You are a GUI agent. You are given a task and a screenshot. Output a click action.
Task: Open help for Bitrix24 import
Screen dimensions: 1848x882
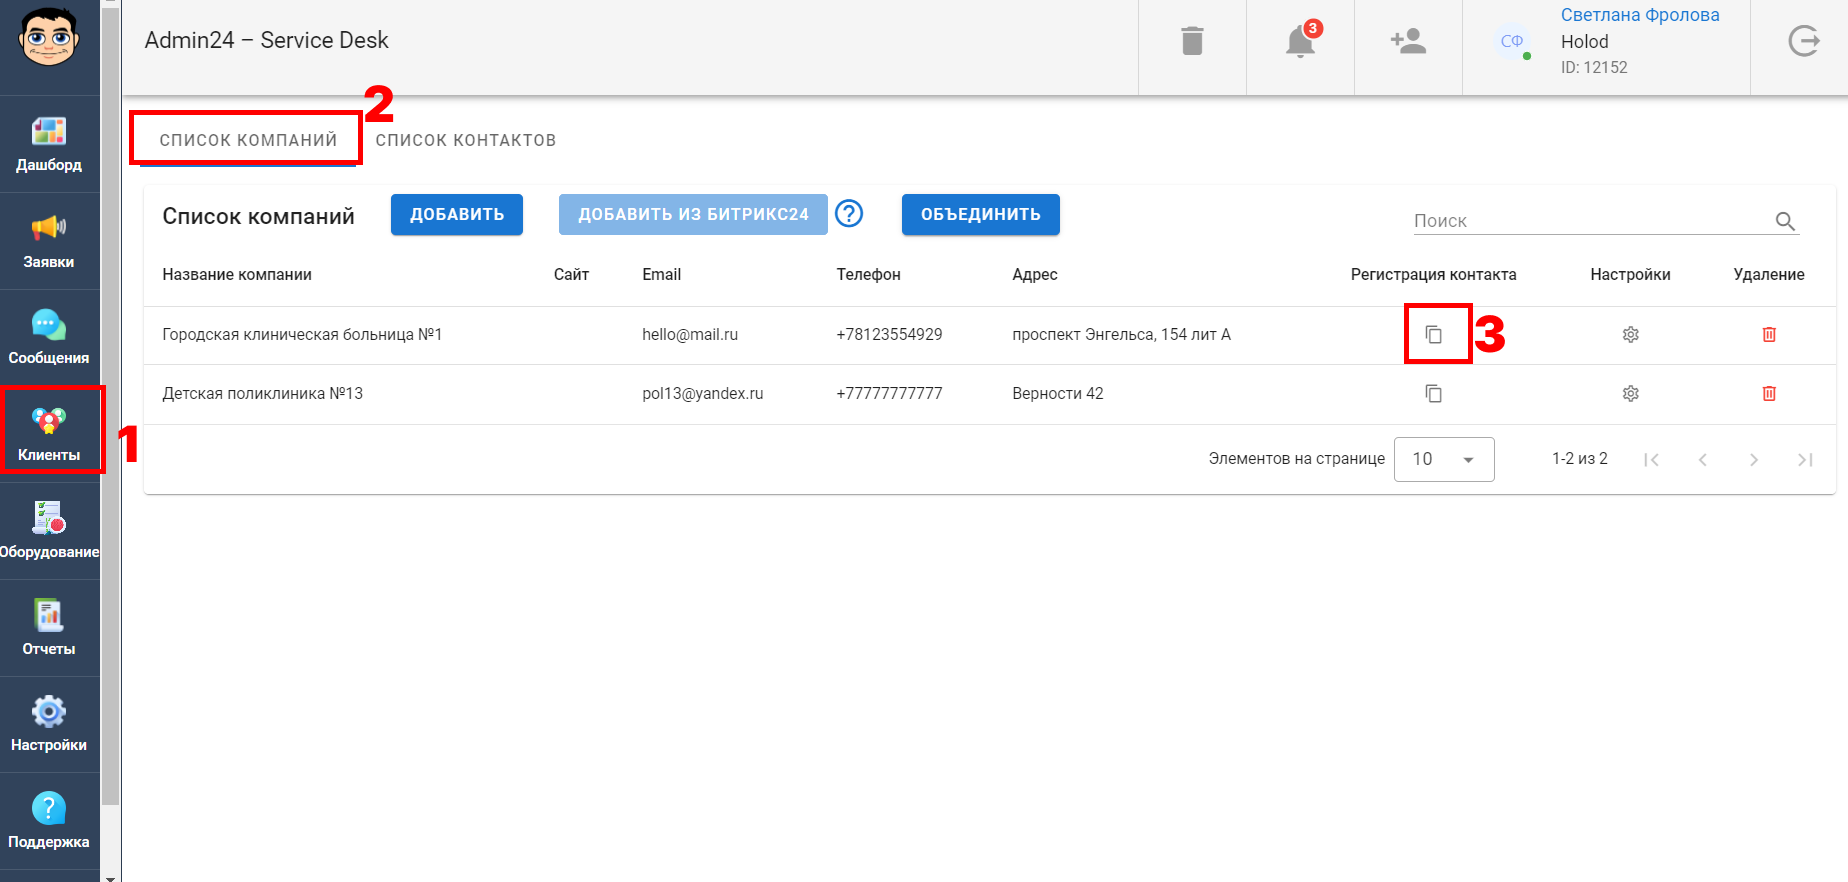pos(849,213)
